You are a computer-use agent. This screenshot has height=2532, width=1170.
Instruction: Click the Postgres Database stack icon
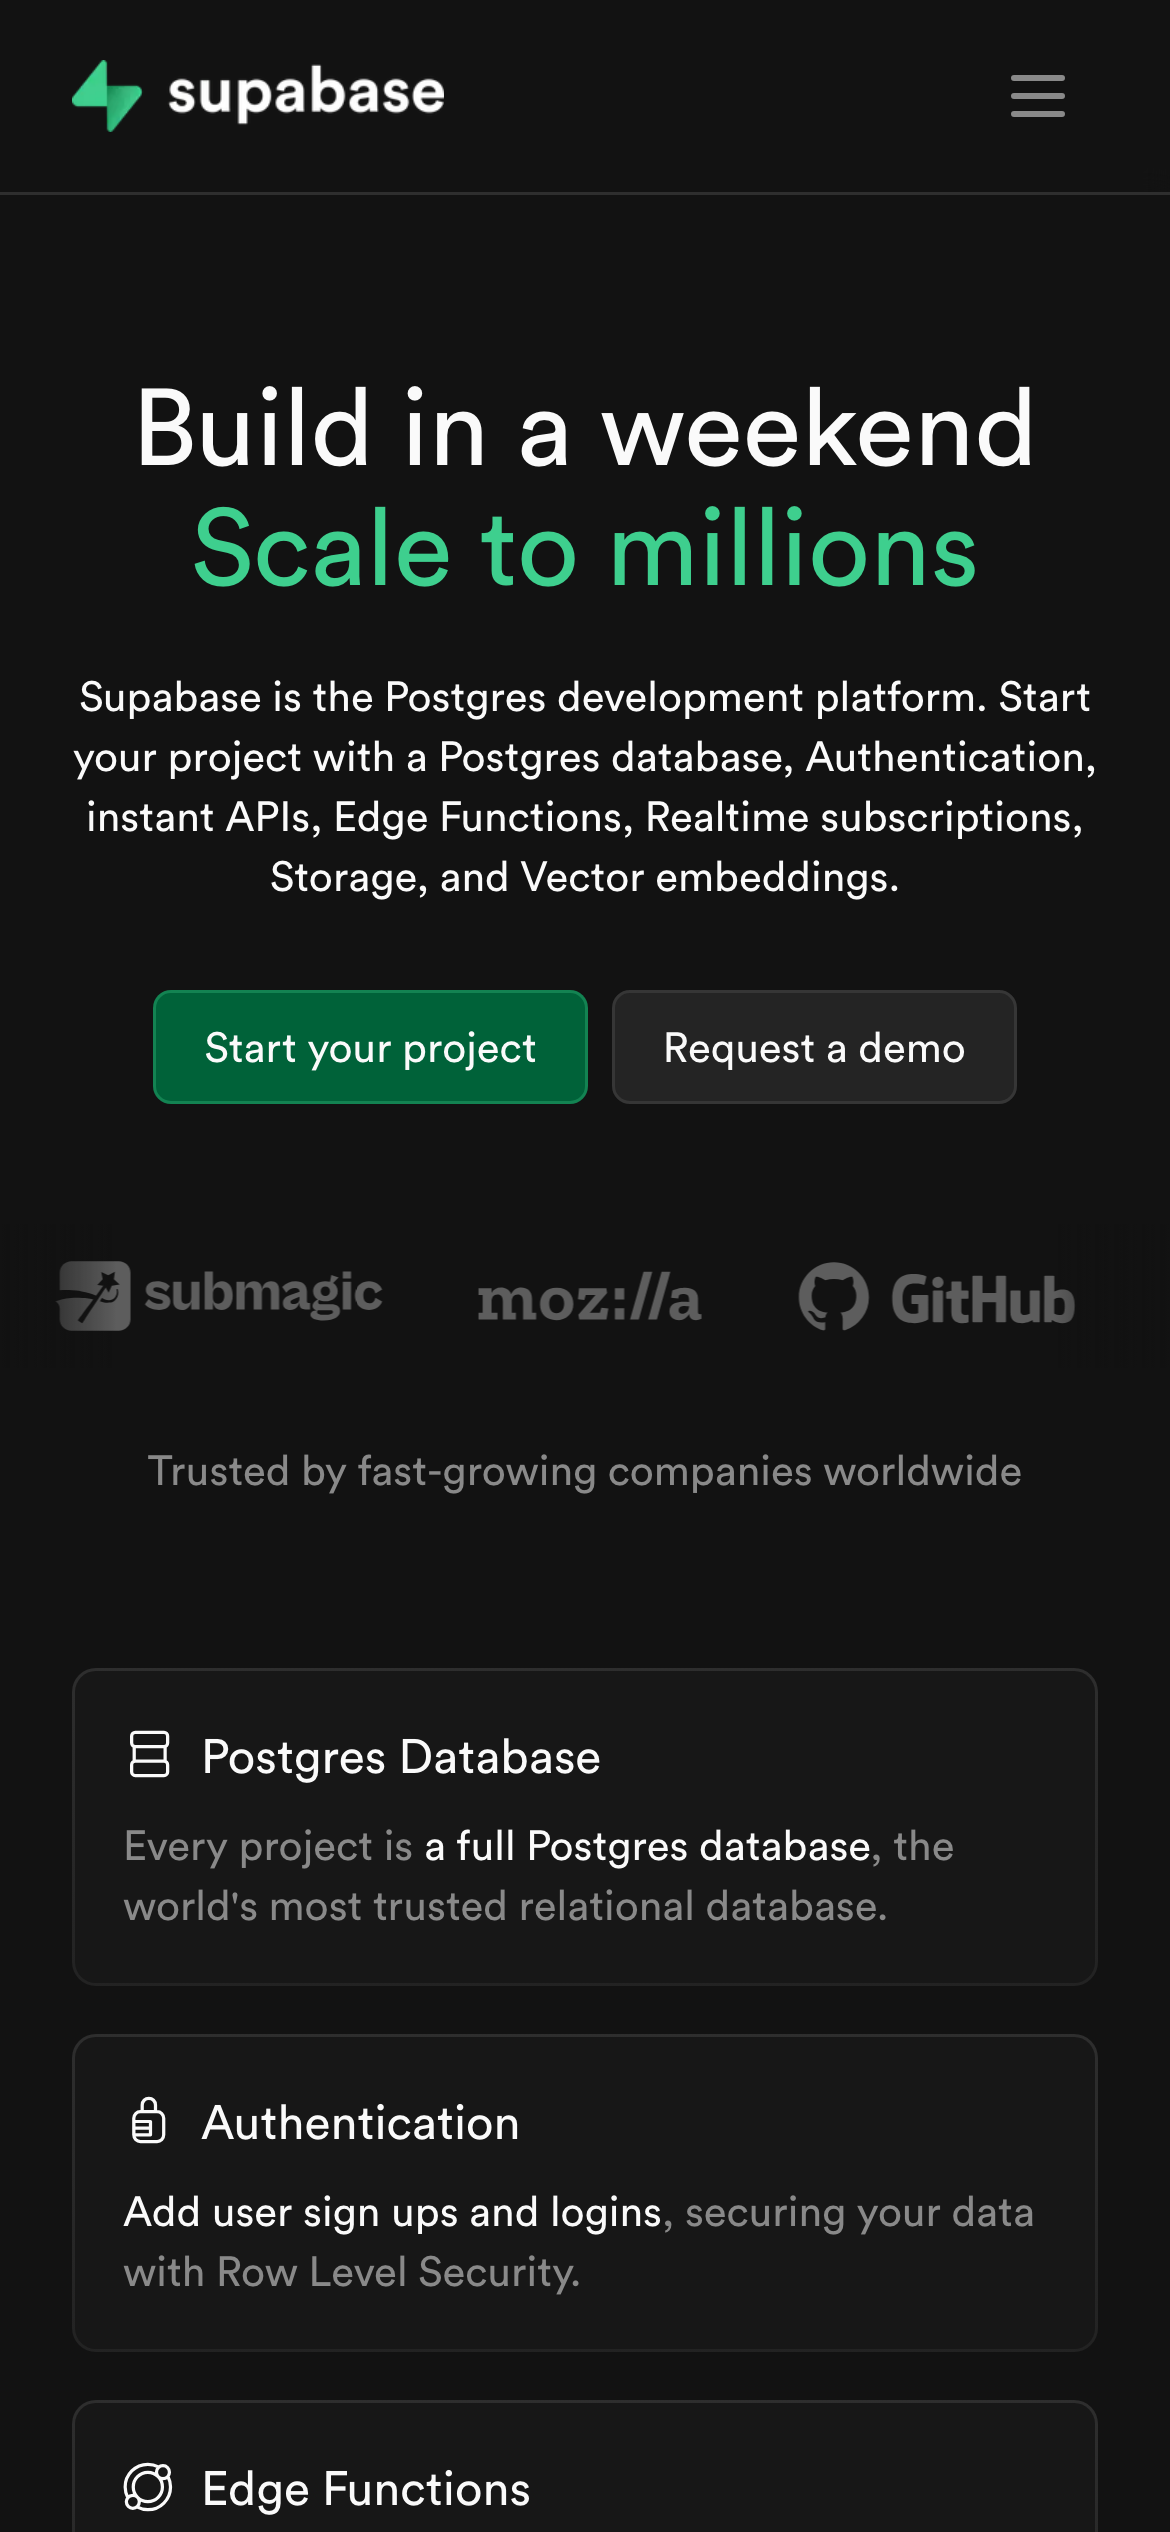[x=150, y=1755]
